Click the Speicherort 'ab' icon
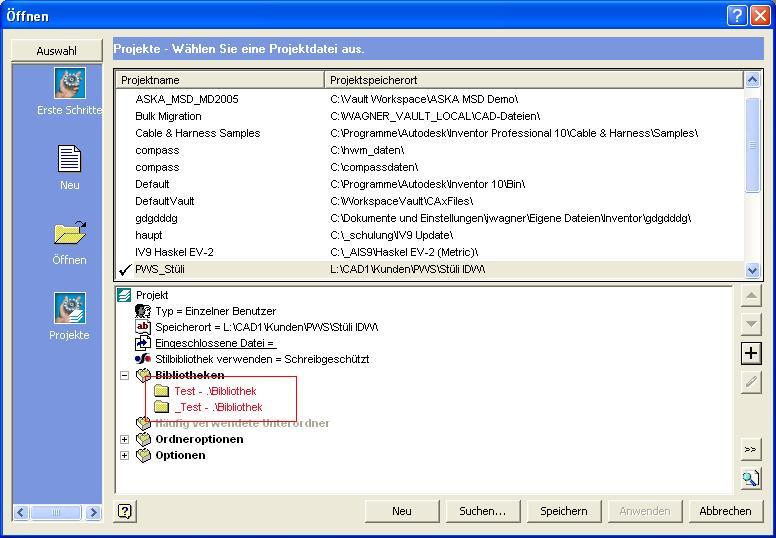The image size is (776, 538). click(143, 327)
